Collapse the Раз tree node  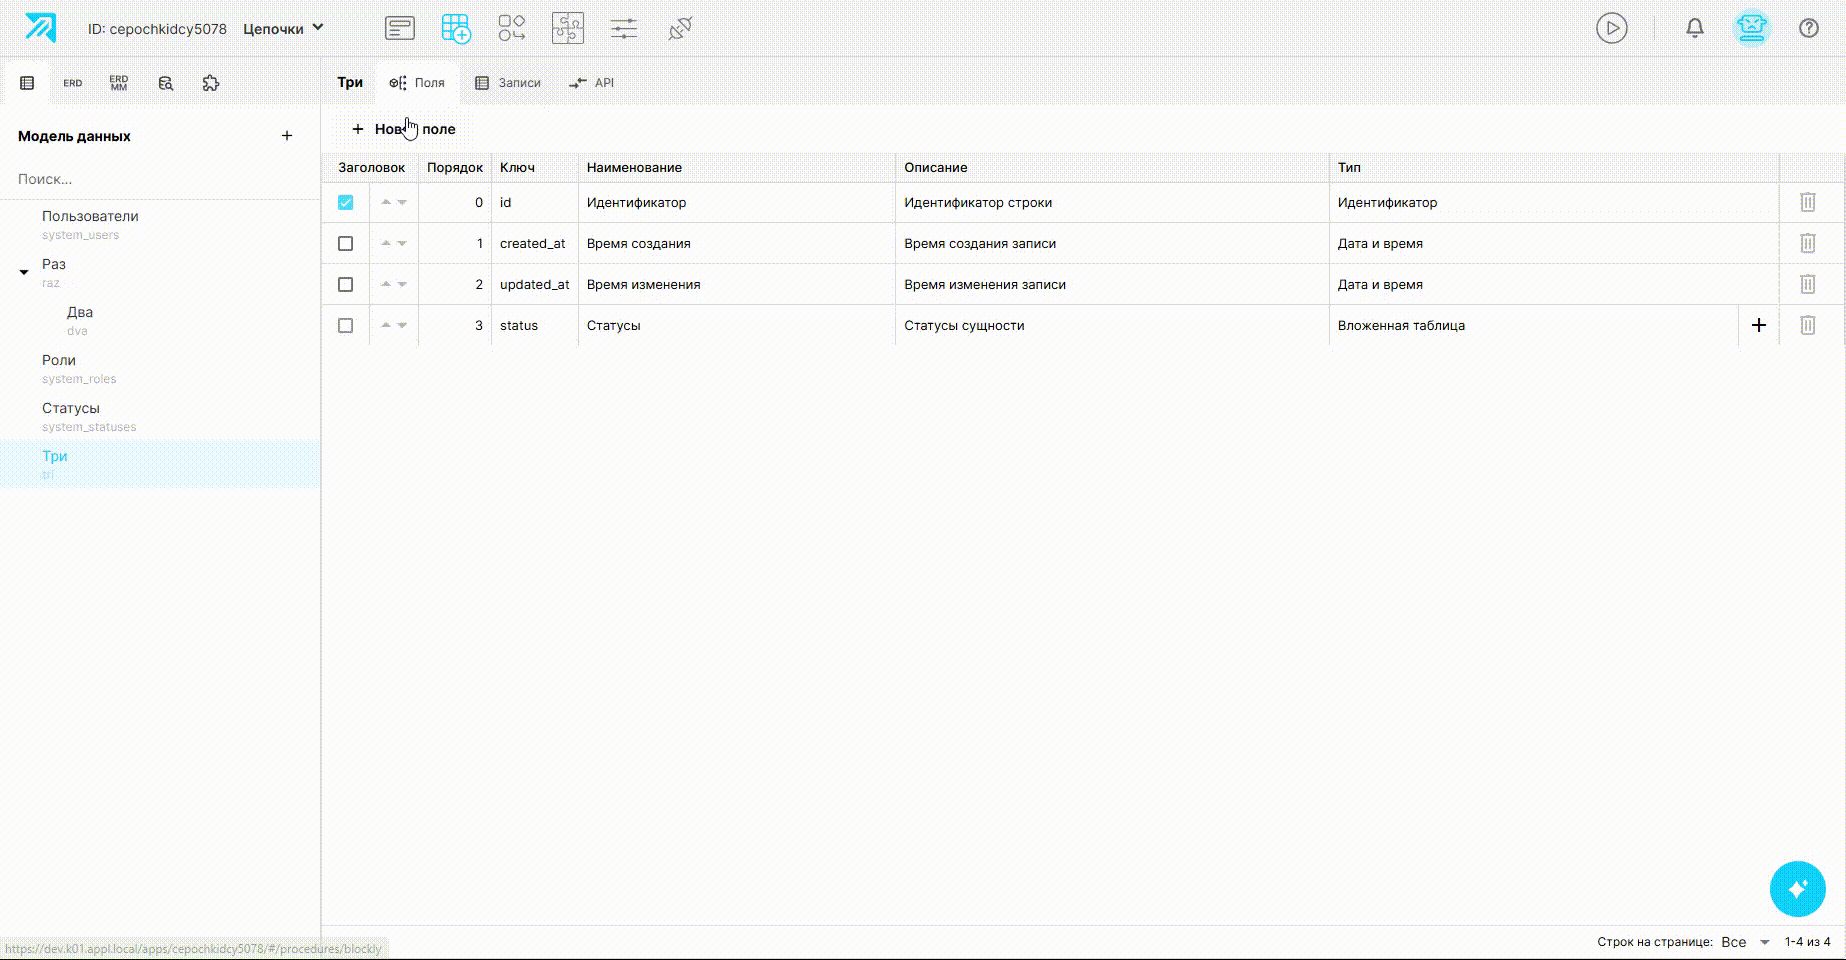point(24,272)
